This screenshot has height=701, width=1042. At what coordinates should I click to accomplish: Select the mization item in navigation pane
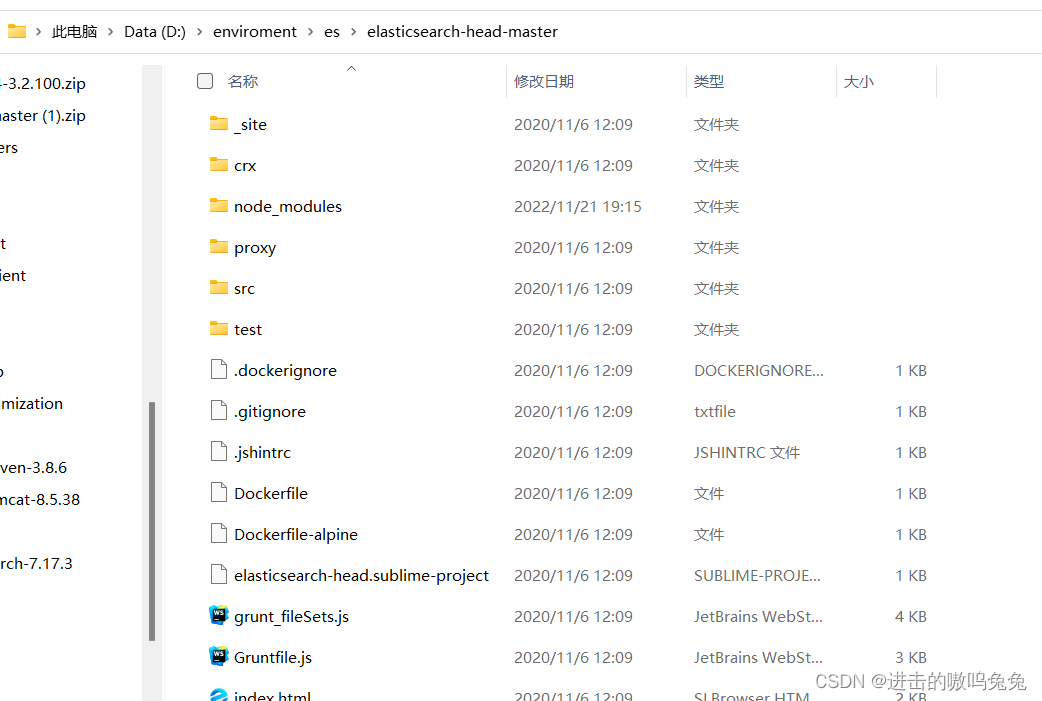(x=32, y=404)
